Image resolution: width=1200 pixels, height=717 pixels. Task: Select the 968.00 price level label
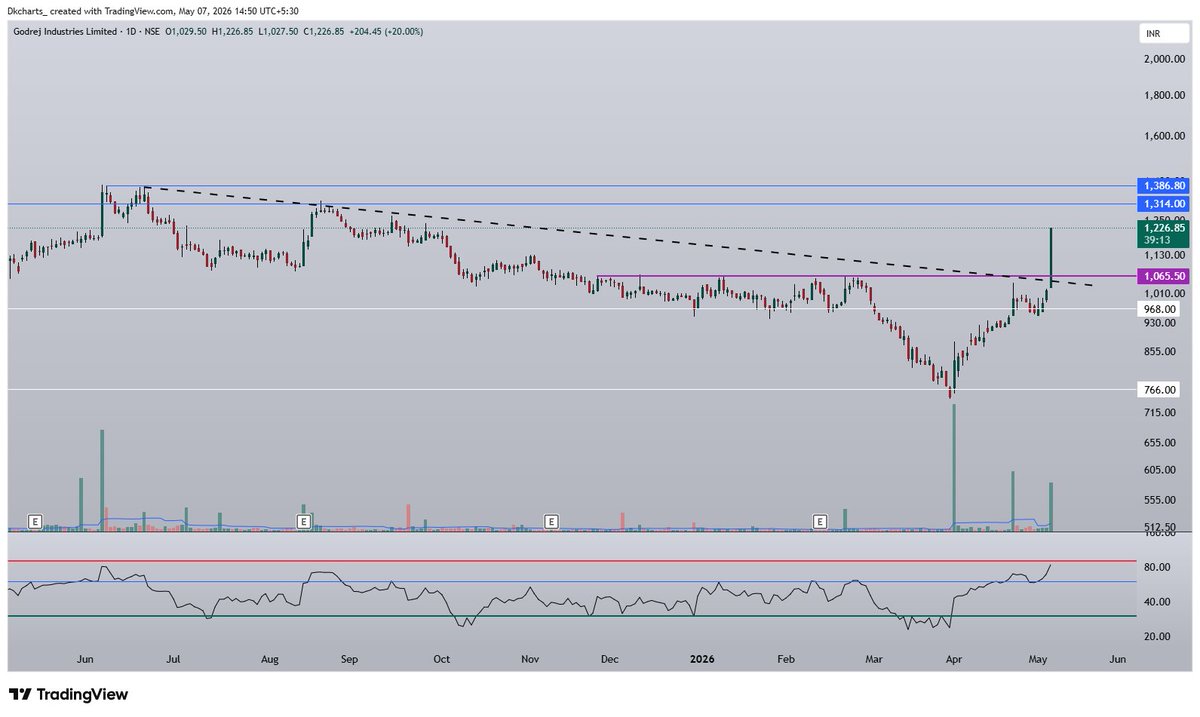tap(1160, 310)
